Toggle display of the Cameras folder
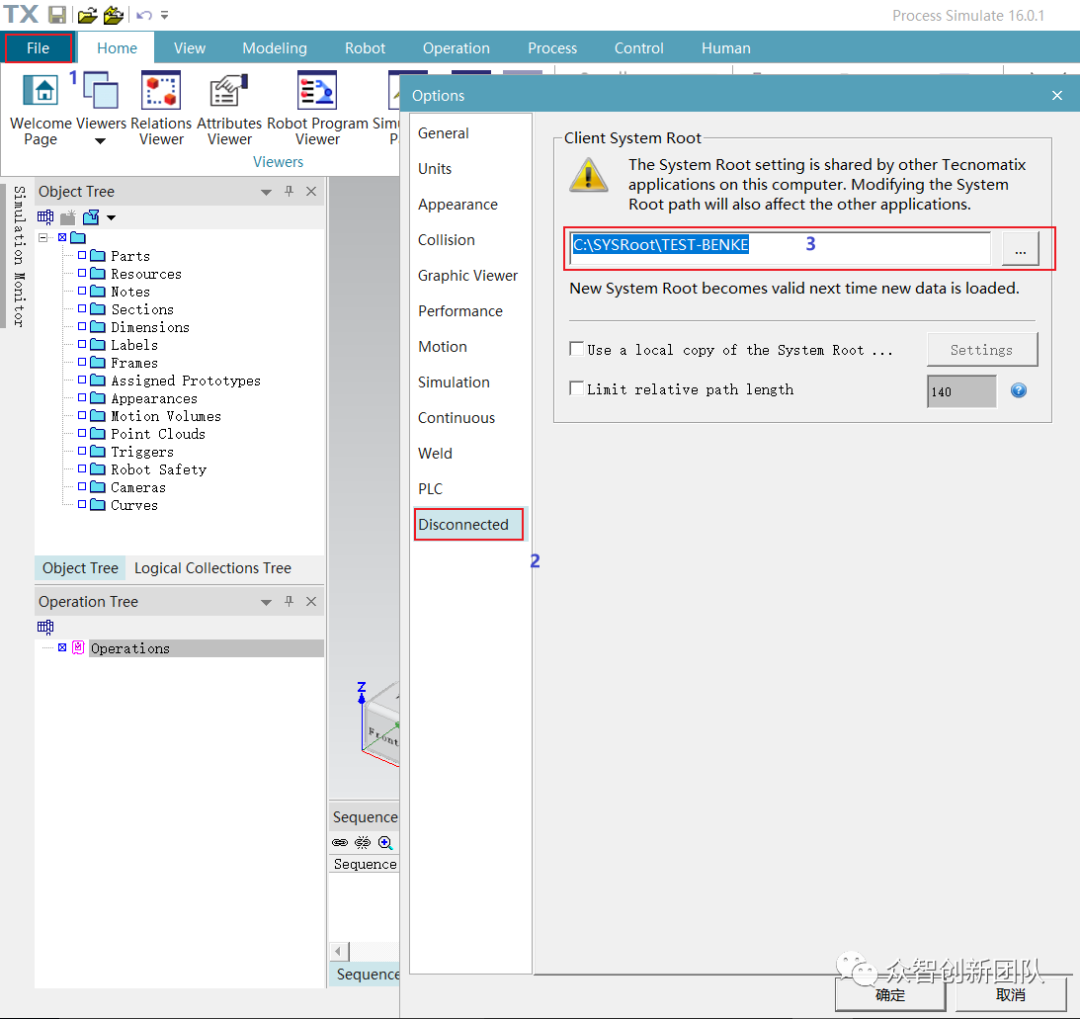 82,486
